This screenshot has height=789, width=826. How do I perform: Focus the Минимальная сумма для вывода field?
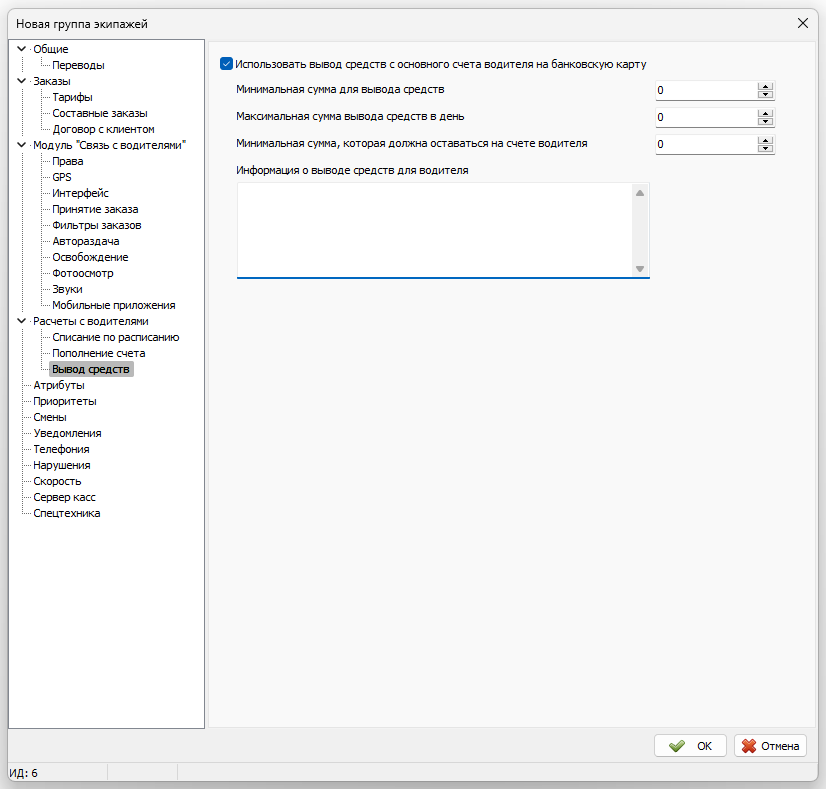click(706, 91)
